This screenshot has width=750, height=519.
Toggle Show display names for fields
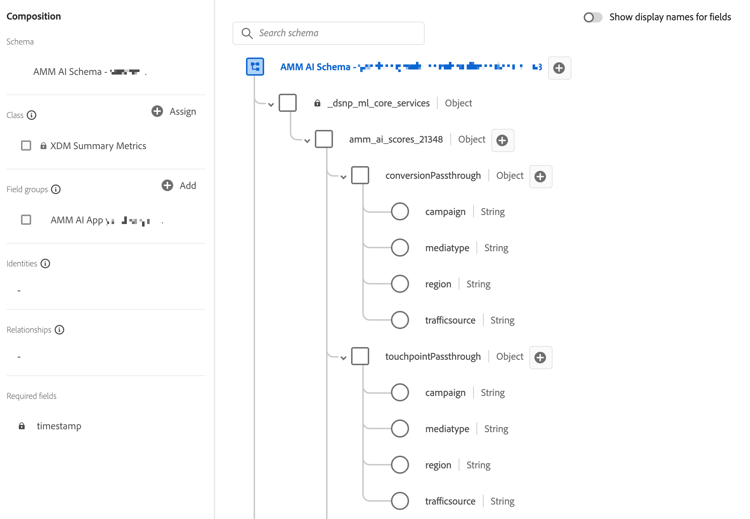click(593, 17)
